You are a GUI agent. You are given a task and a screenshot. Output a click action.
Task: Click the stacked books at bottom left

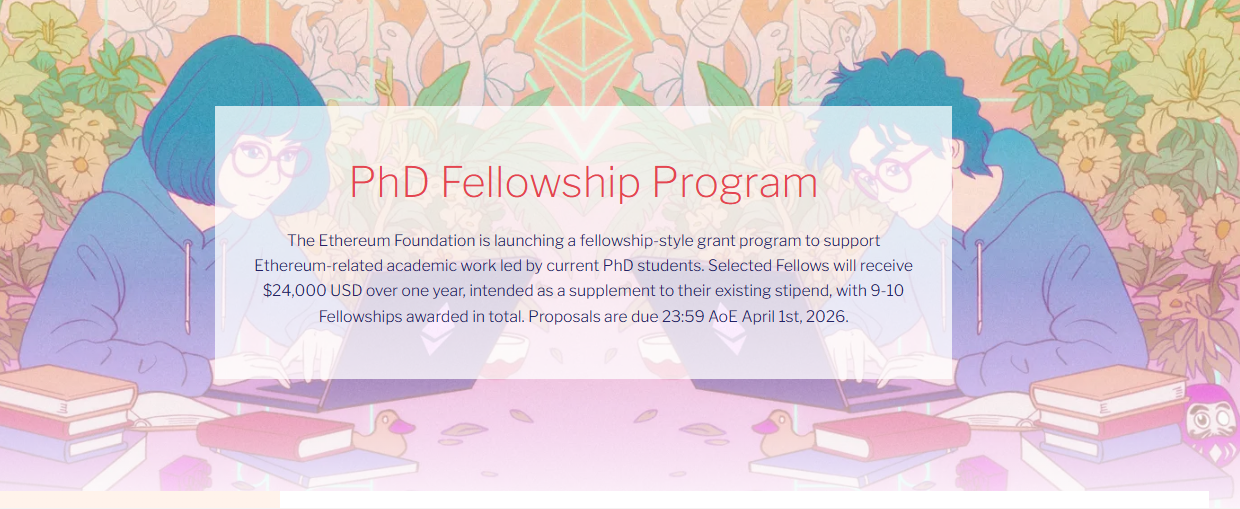click(70, 410)
